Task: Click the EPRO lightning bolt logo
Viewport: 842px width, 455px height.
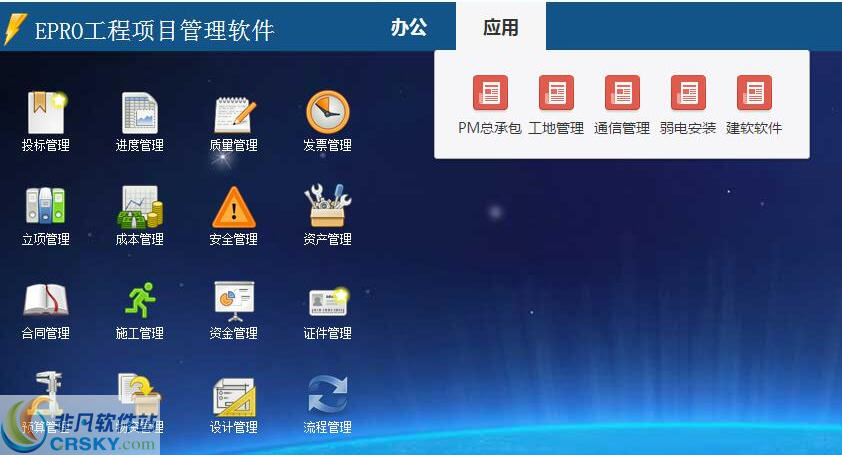Action: coord(15,28)
